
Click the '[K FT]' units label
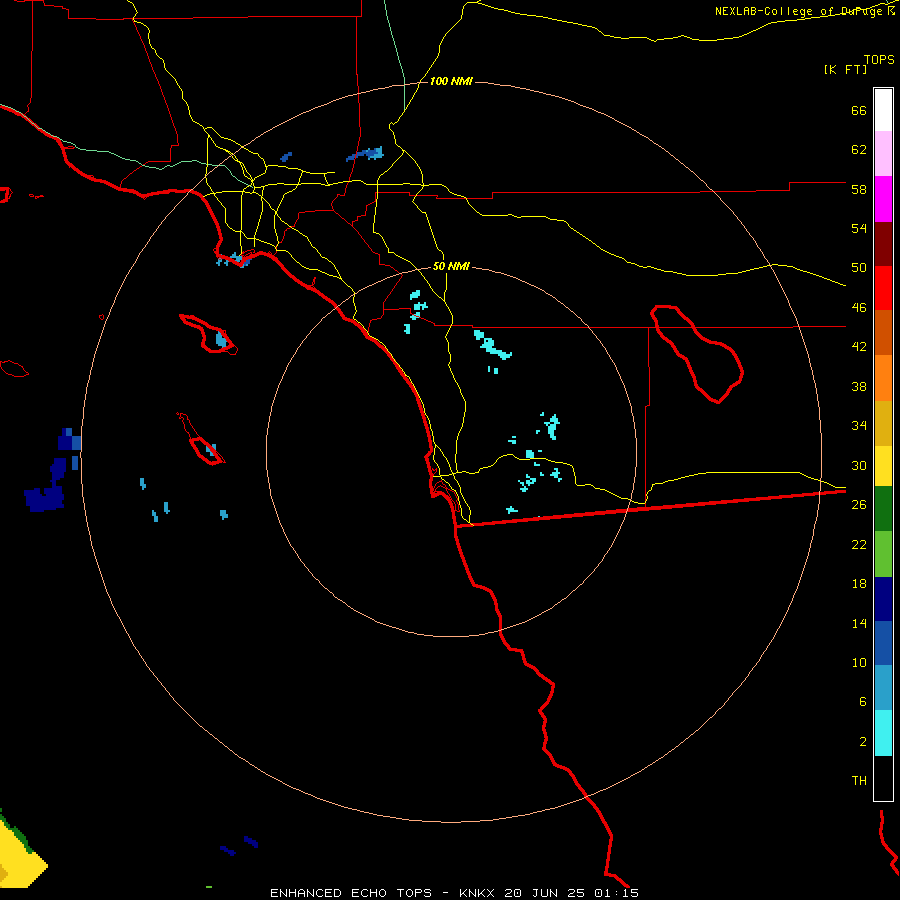[x=845, y=69]
